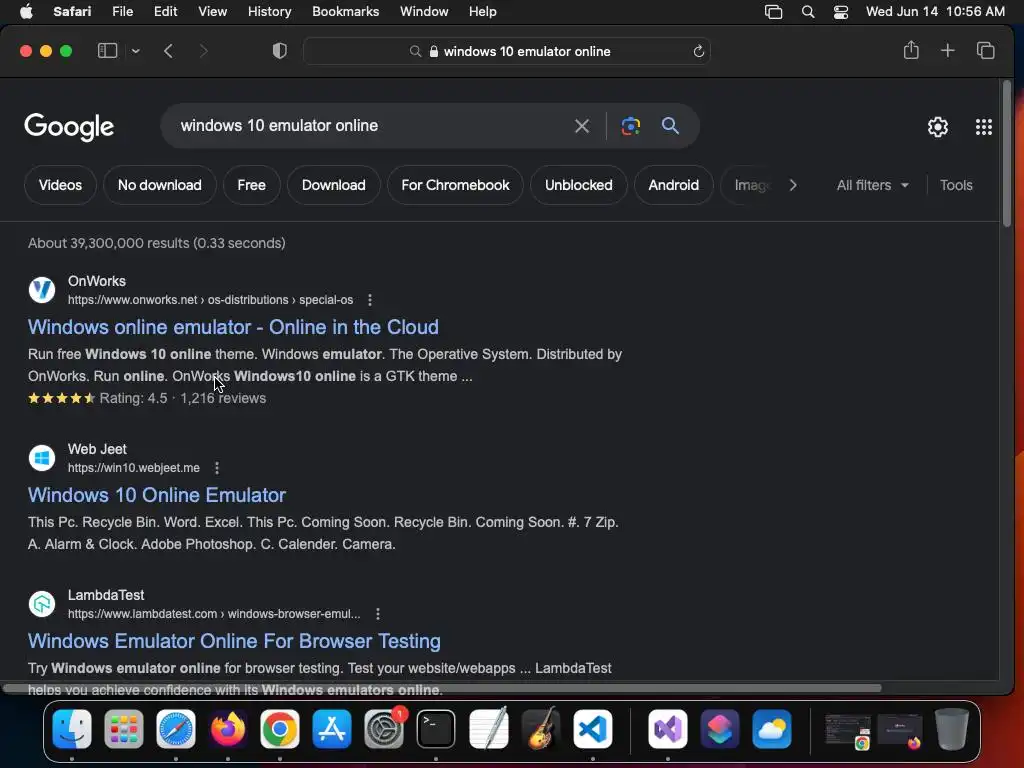Screen dimensions: 1024x768
Task: Open the Safari menu in menu bar
Action: point(72,12)
